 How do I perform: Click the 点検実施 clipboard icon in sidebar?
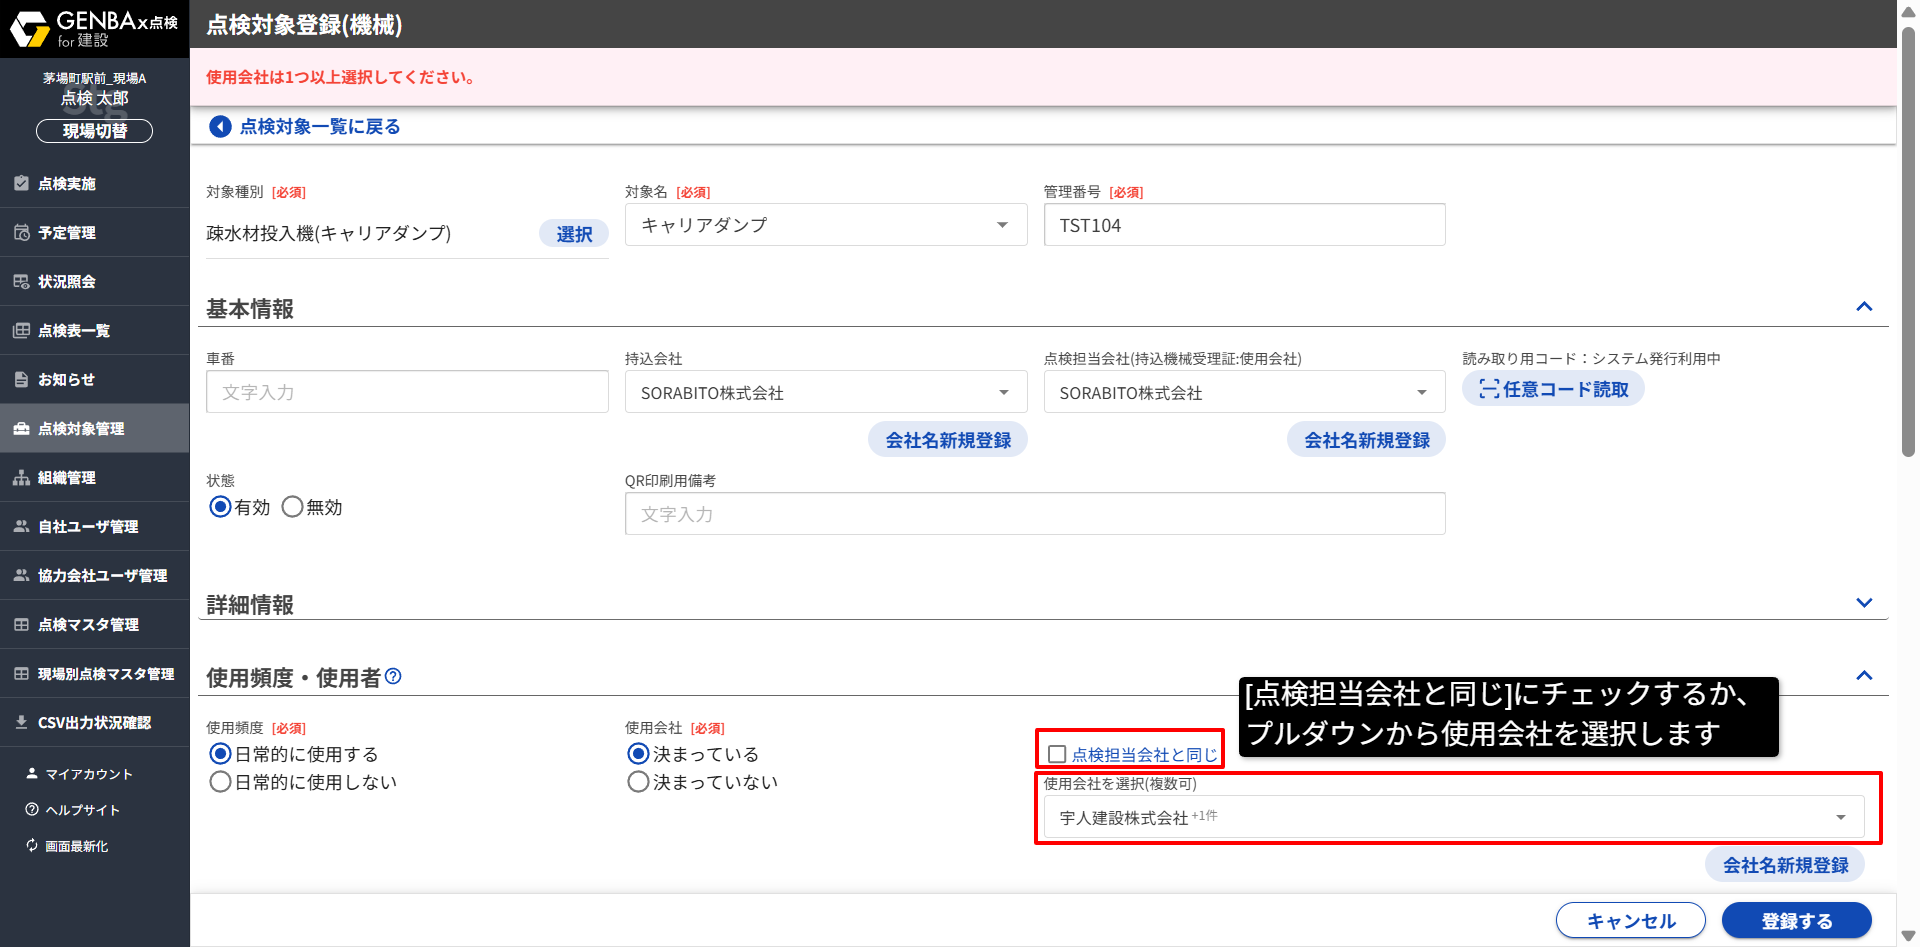[x=21, y=183]
